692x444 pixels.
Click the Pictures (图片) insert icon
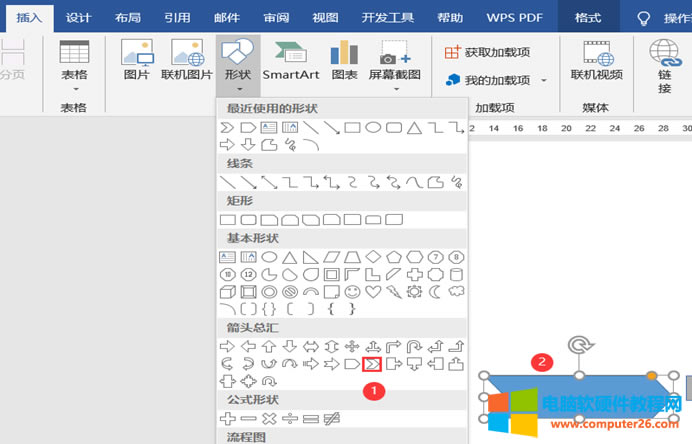136,60
